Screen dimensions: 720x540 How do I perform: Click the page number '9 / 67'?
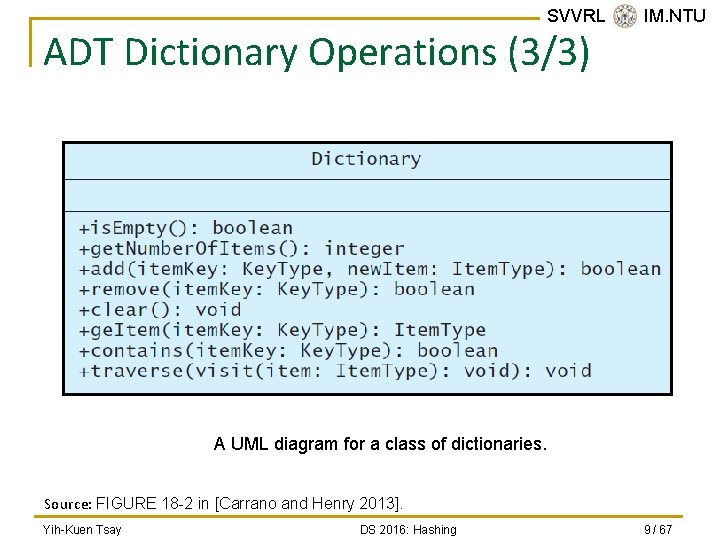(658, 530)
